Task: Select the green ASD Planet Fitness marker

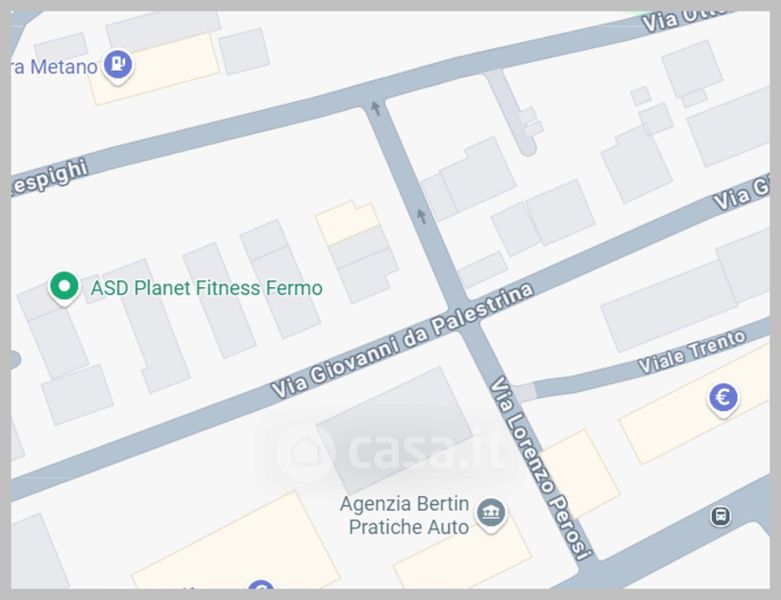Action: point(64,288)
